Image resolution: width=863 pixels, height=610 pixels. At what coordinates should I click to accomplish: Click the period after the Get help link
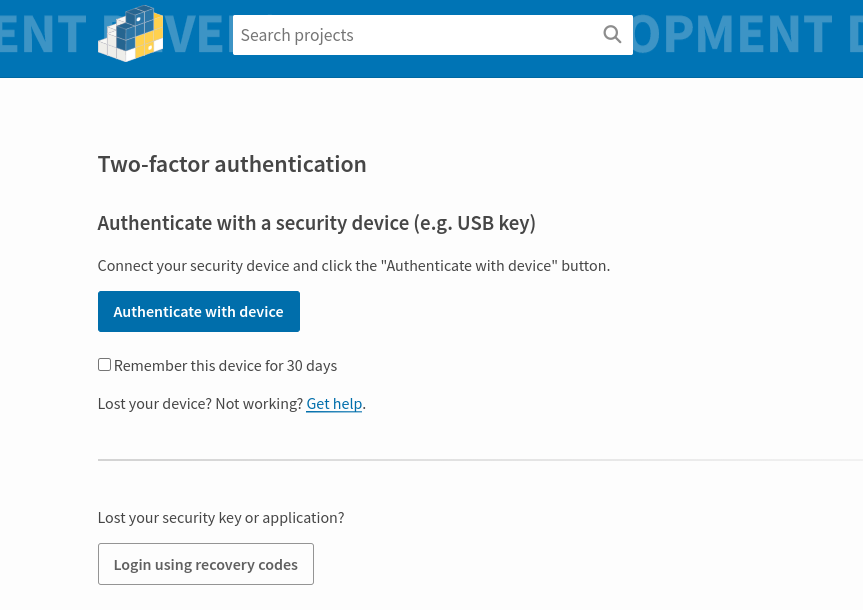pos(364,405)
